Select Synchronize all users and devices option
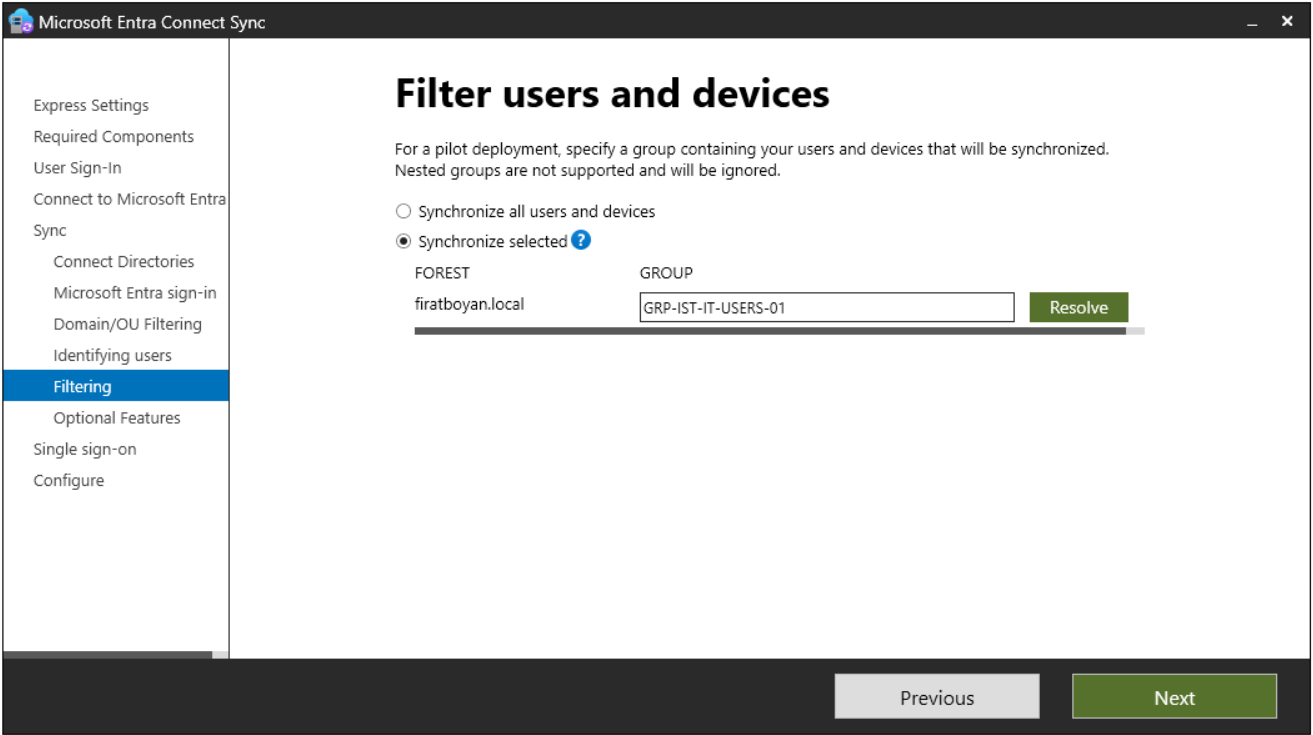Viewport: 1313px width, 735px height. 526,211
